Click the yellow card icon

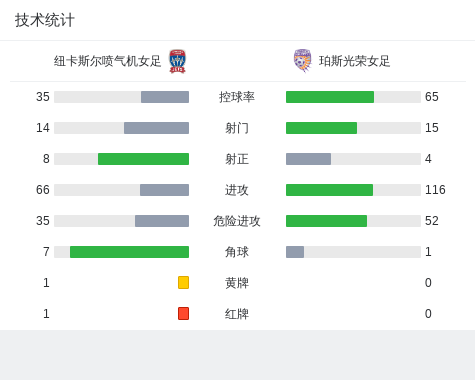pyautogui.click(x=183, y=282)
